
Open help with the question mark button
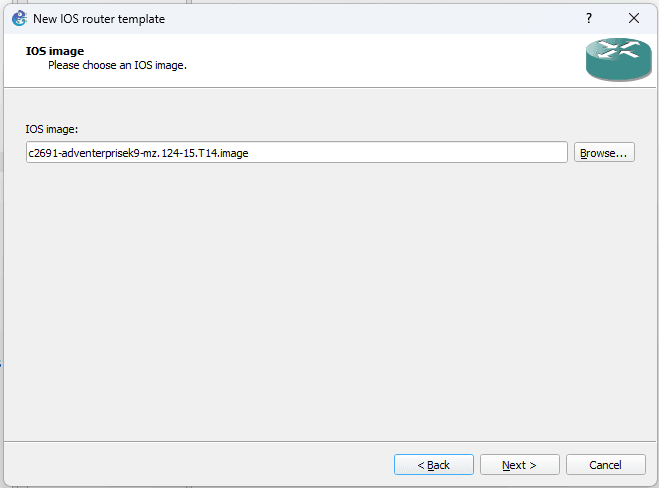[x=589, y=18]
